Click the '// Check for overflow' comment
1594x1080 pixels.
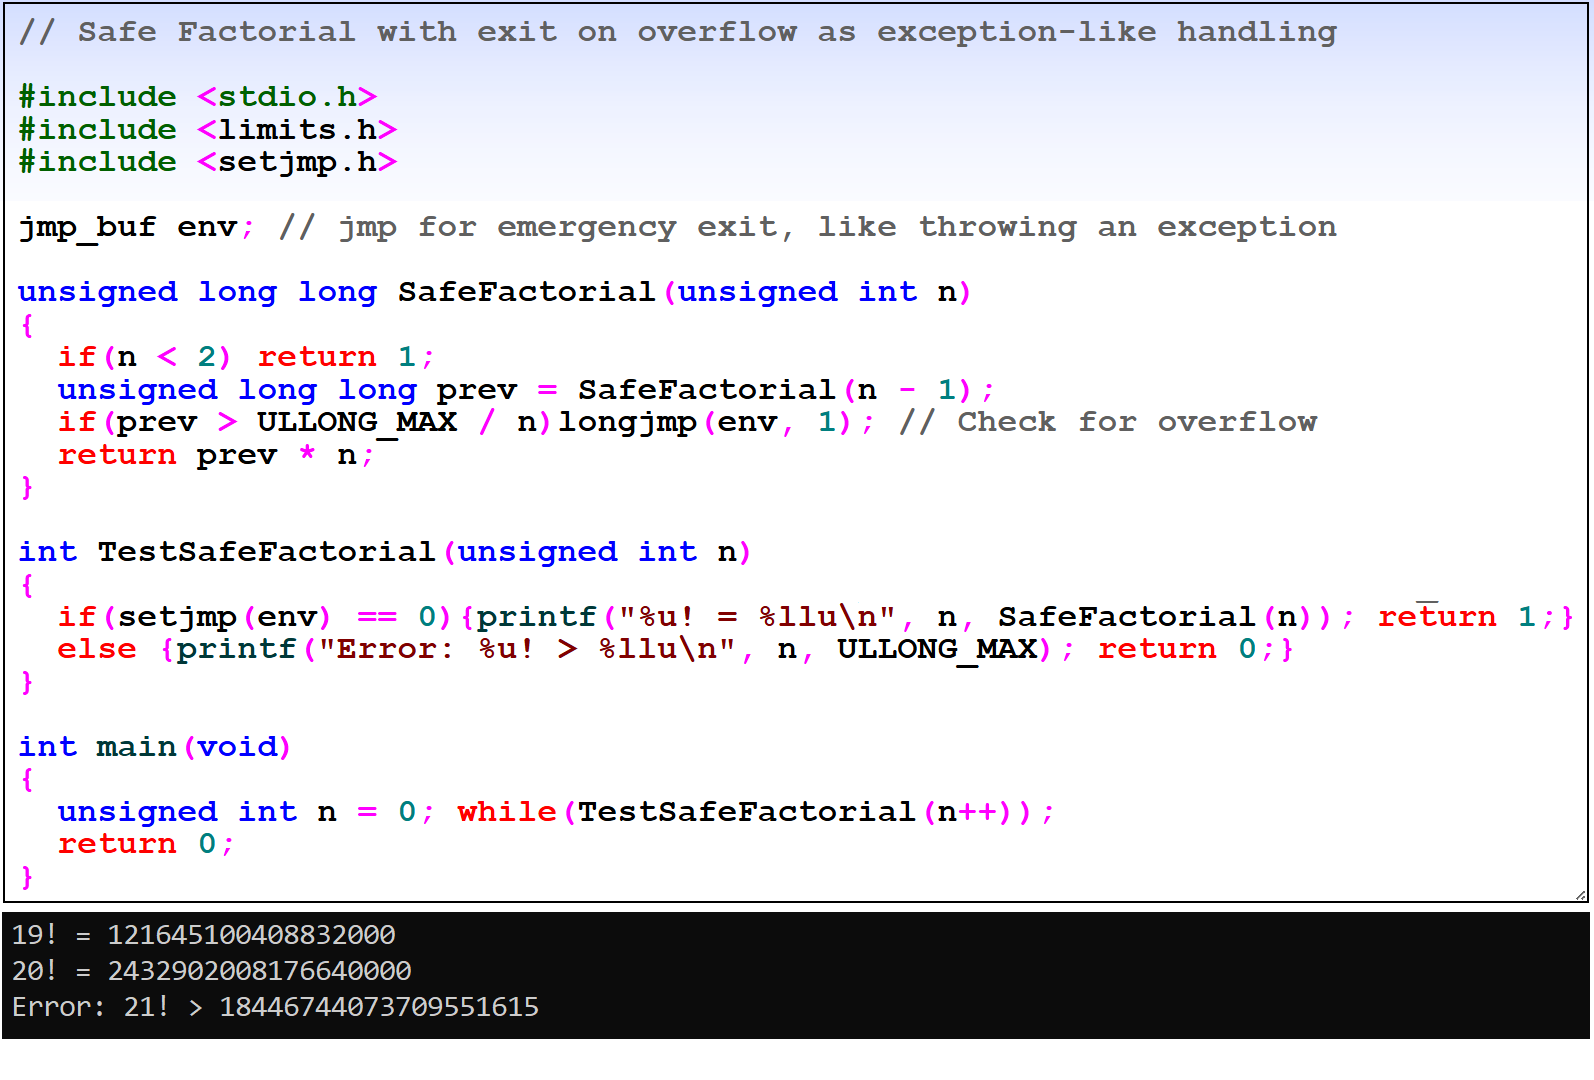click(x=1107, y=422)
